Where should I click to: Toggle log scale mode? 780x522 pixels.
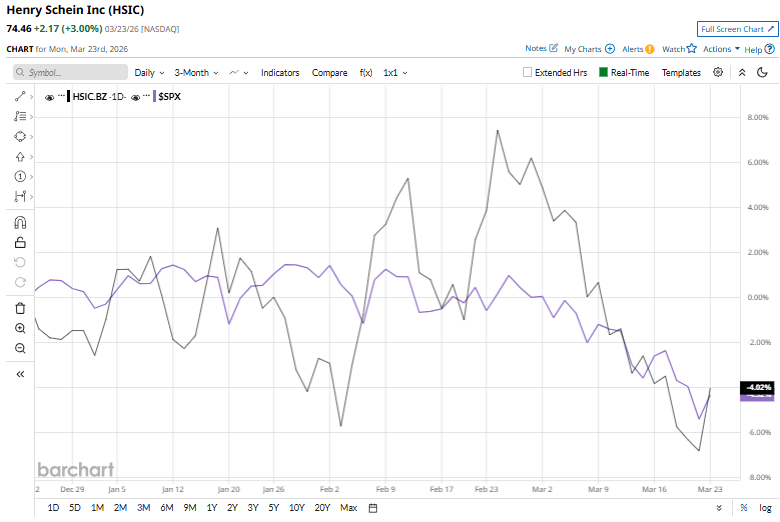coord(765,508)
